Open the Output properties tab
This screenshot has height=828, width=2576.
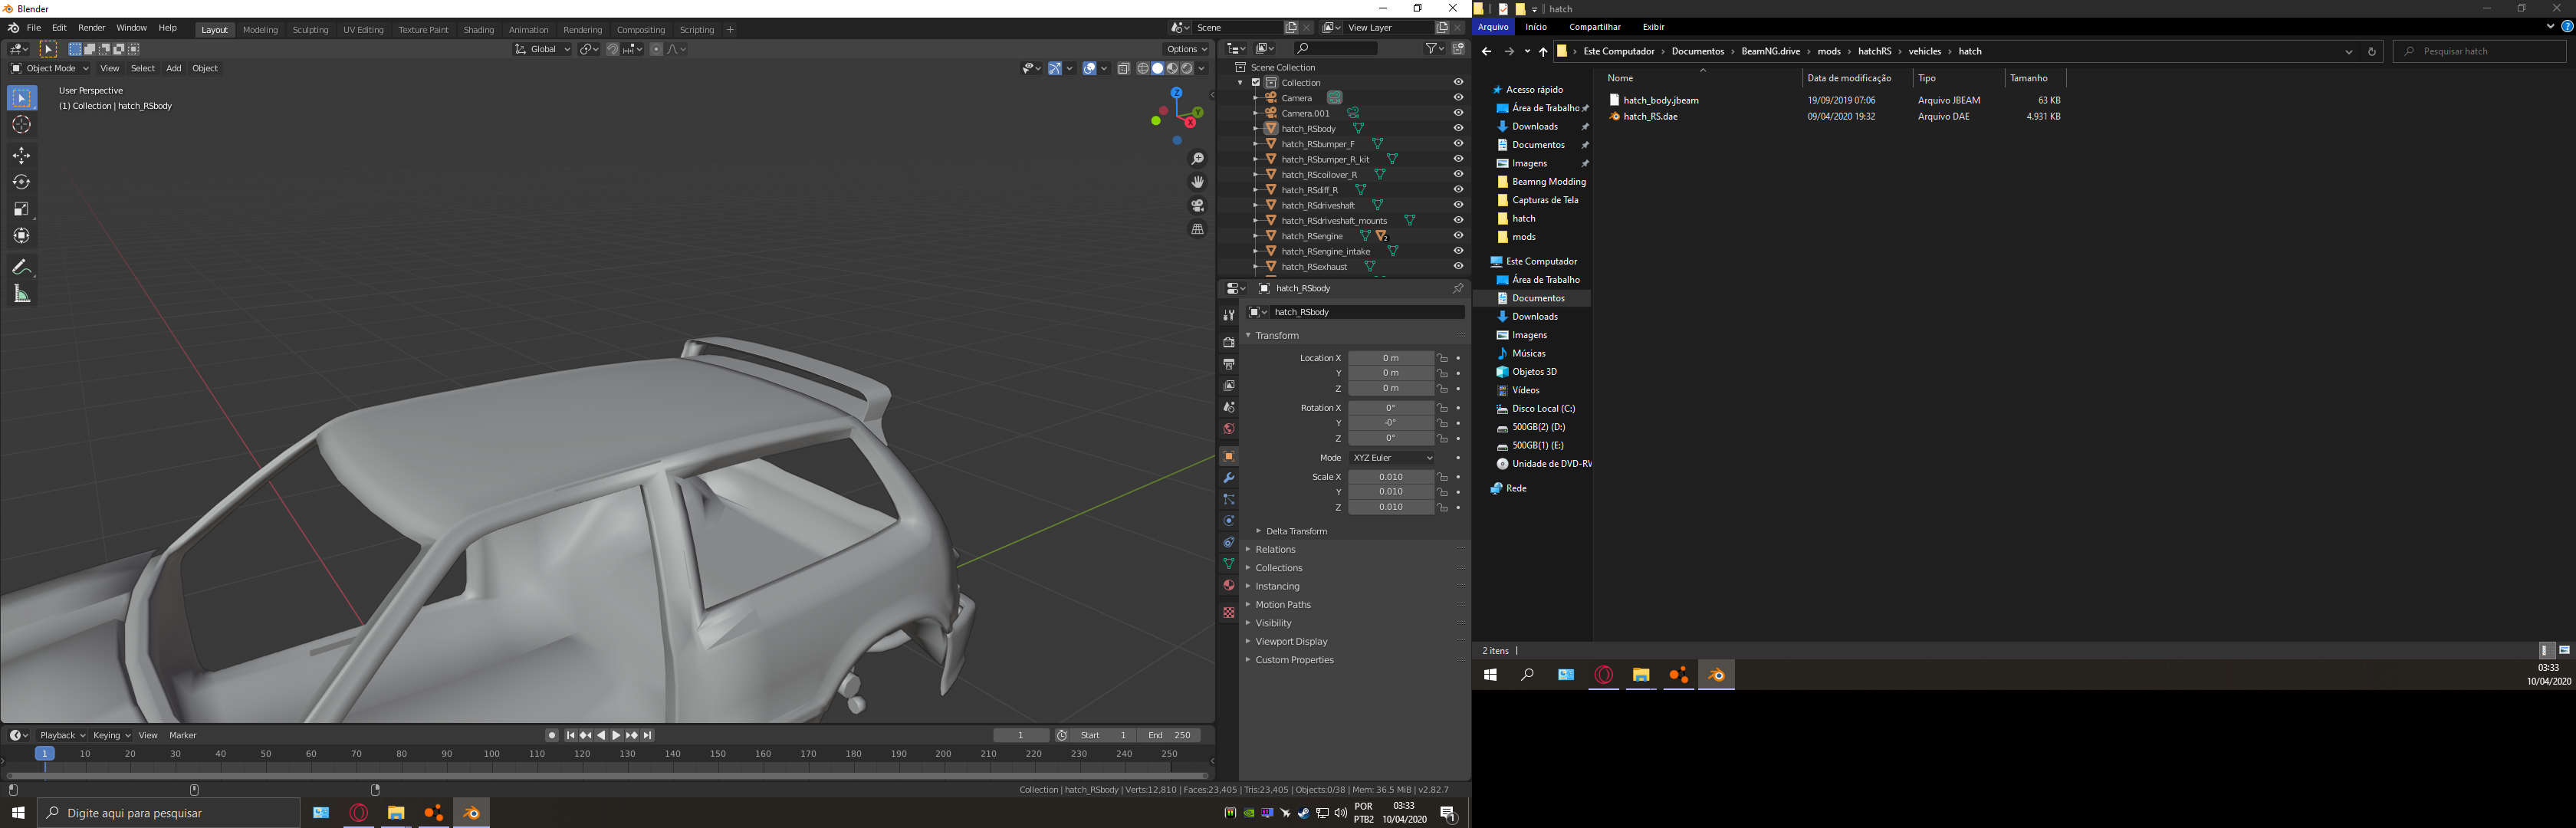[1229, 364]
